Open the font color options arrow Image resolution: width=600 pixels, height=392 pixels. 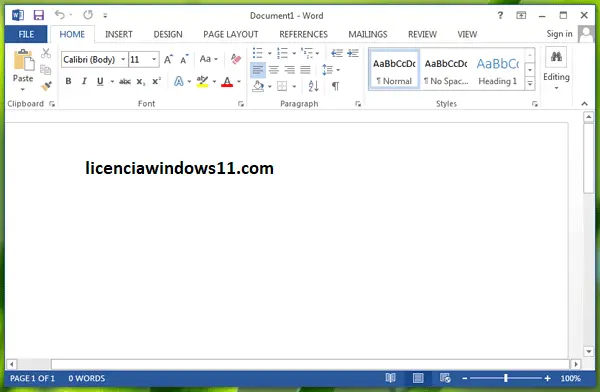pos(239,82)
